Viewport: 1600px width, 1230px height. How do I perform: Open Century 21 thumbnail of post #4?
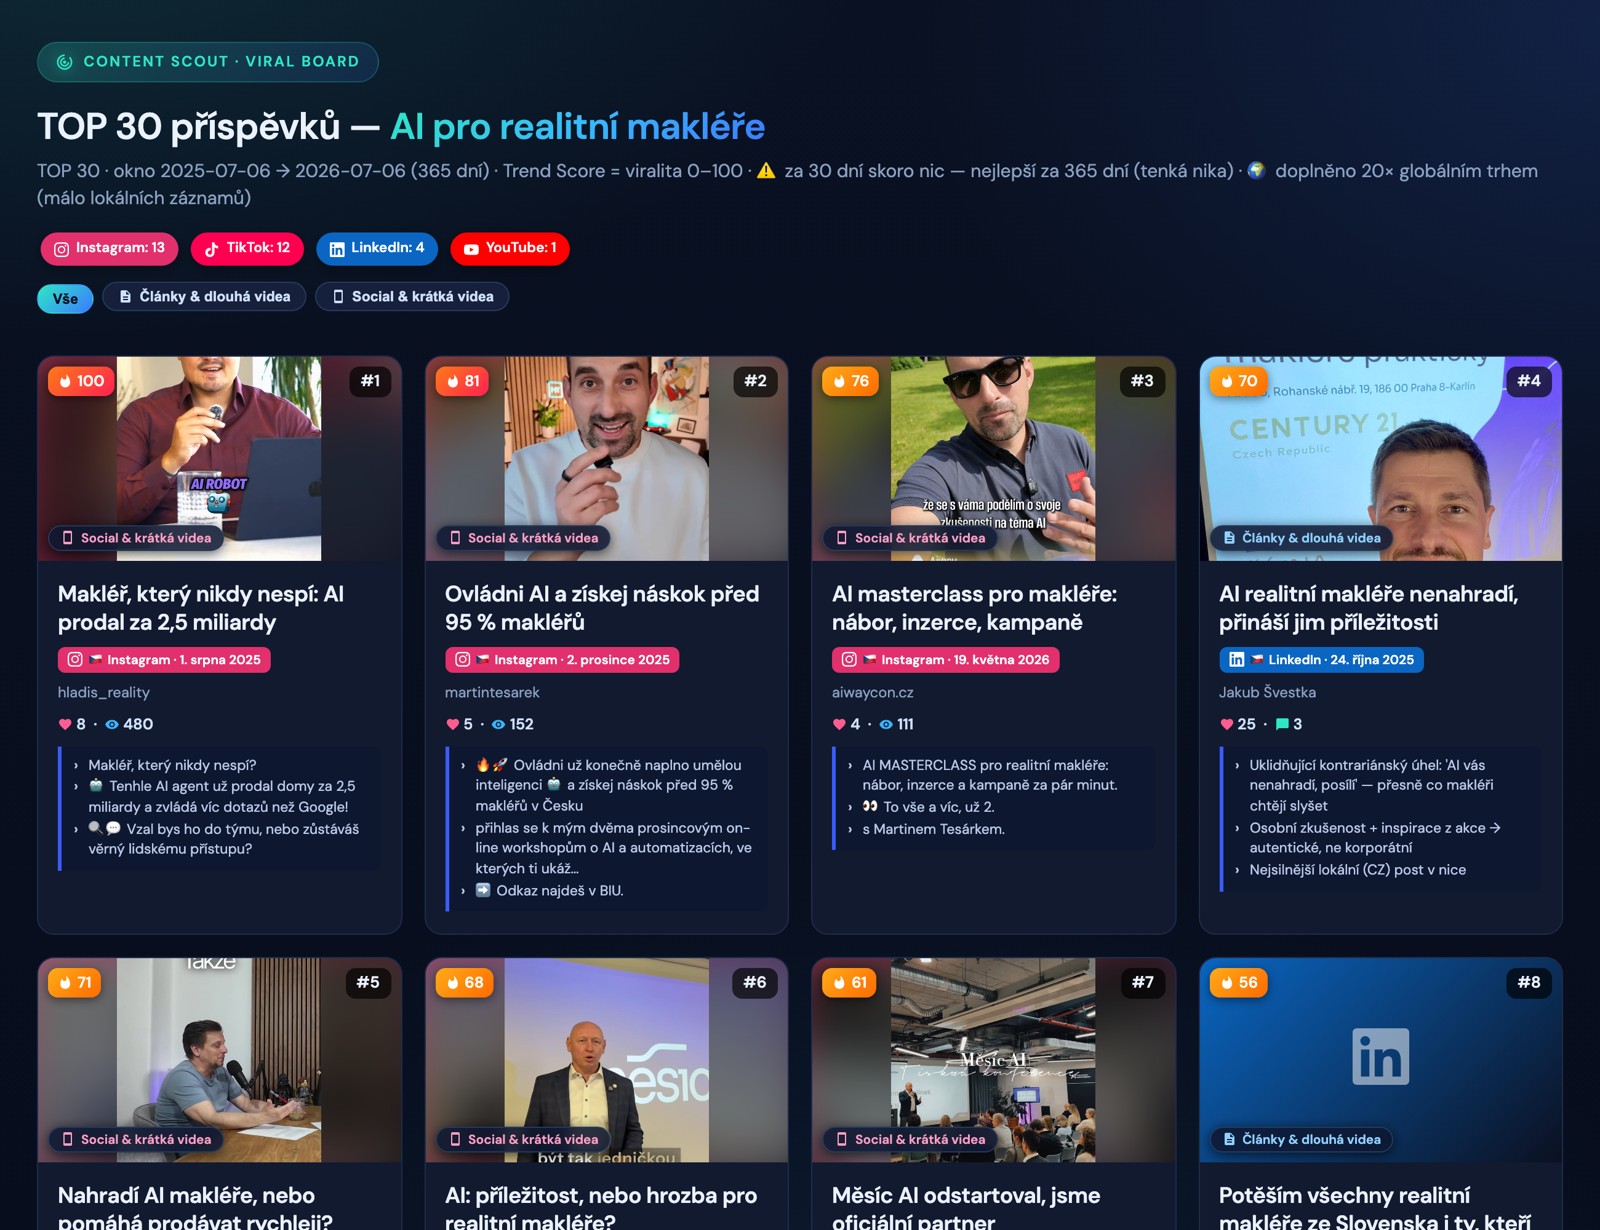pos(1380,459)
